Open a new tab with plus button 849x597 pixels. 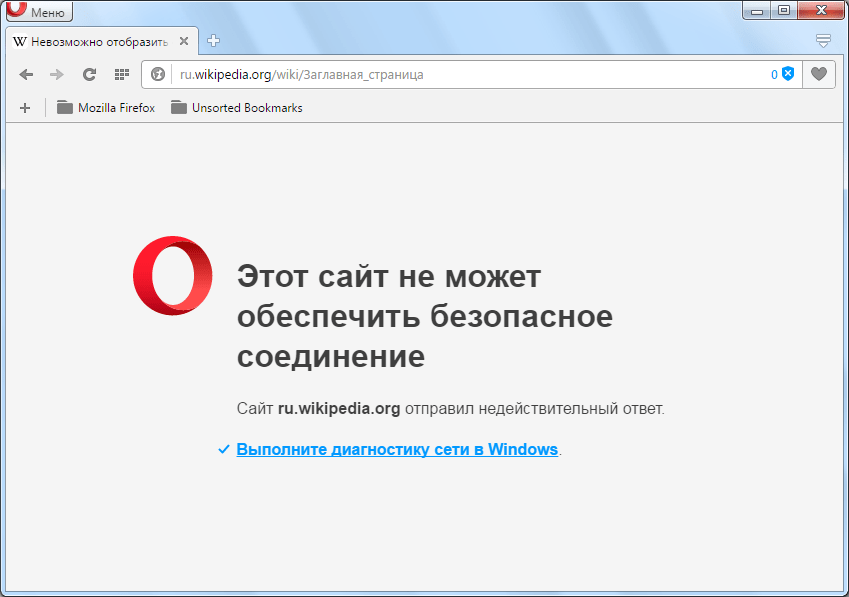point(213,41)
